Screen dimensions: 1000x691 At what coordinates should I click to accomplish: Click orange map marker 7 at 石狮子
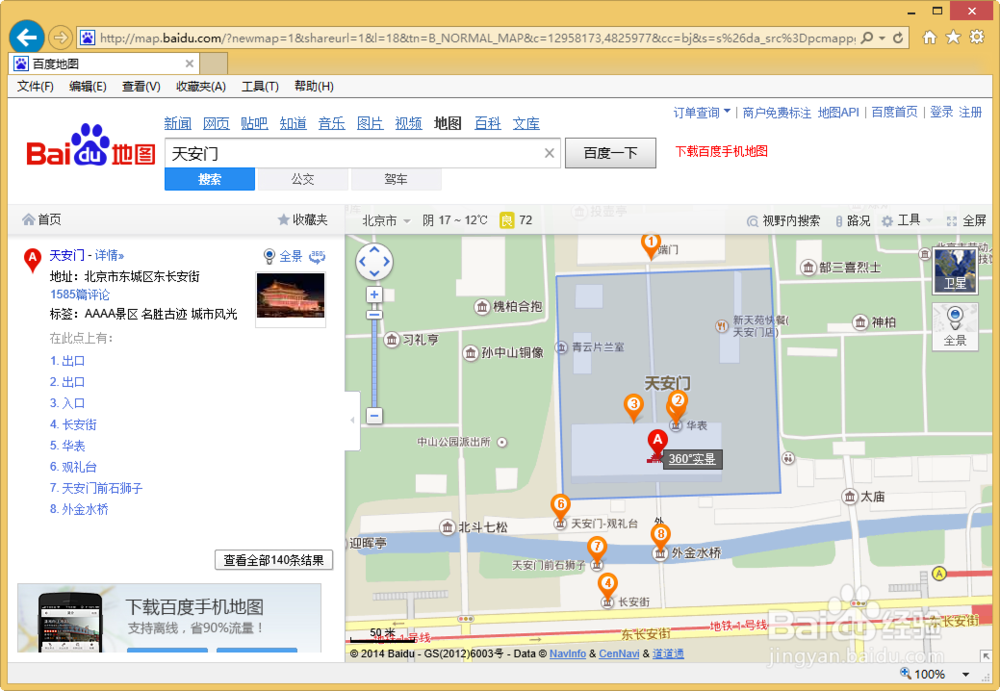pyautogui.click(x=597, y=550)
